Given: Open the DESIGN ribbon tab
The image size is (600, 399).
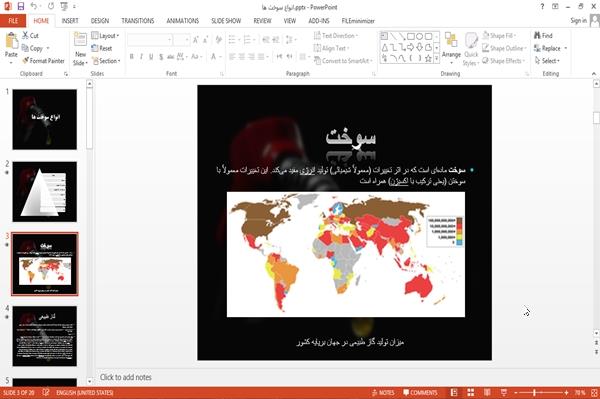Looking at the screenshot, I should [x=100, y=21].
